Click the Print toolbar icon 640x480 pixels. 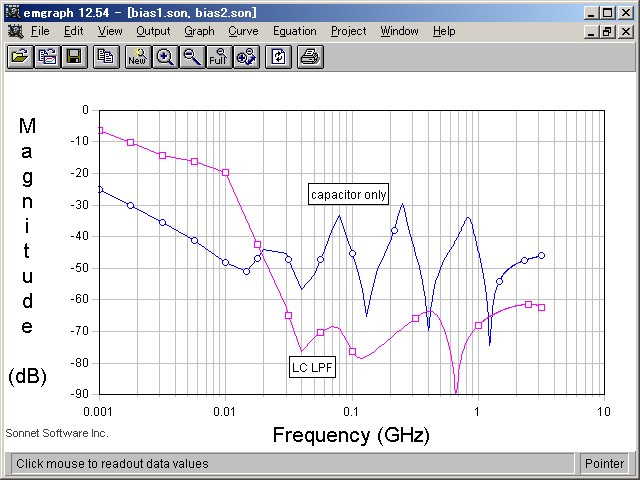[310, 57]
